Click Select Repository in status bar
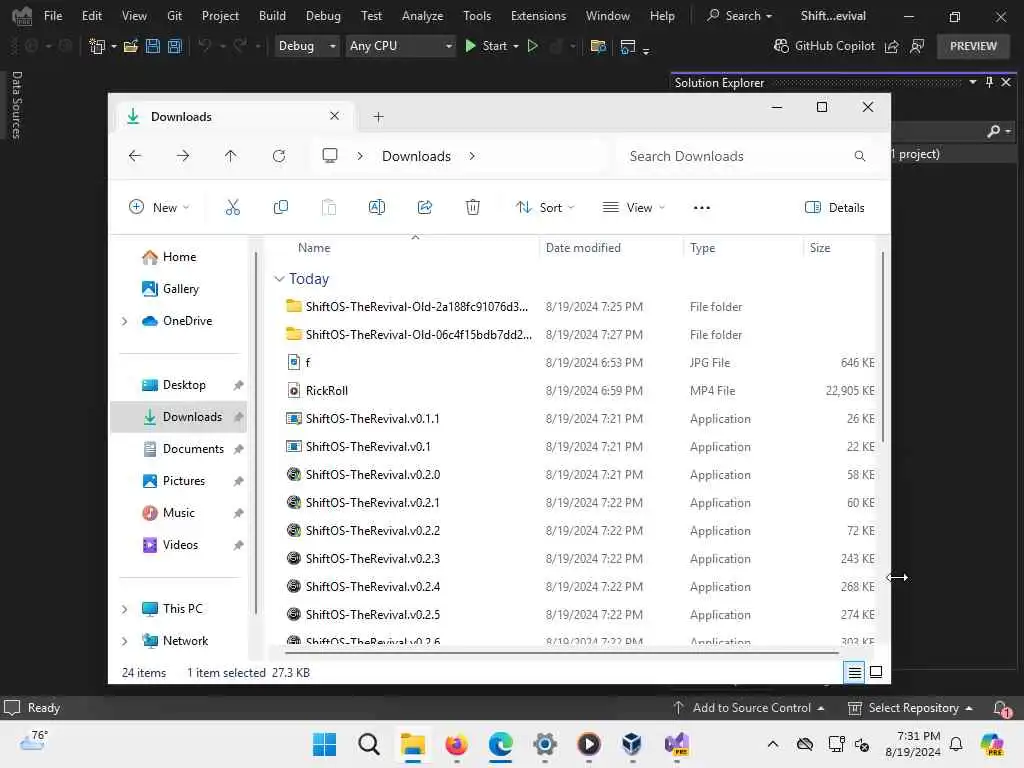1024x768 pixels. point(910,708)
